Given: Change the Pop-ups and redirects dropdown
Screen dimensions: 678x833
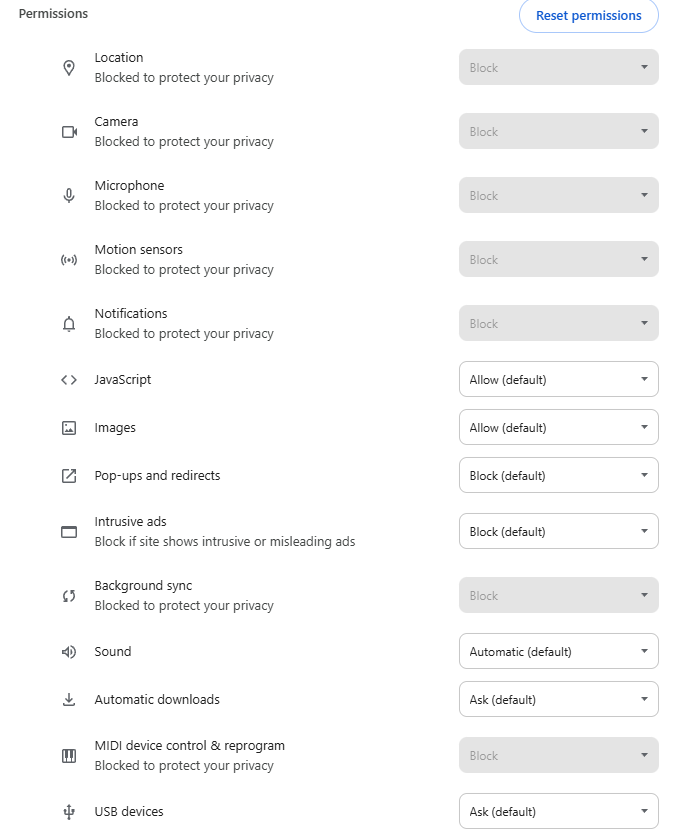Looking at the screenshot, I should pos(558,476).
